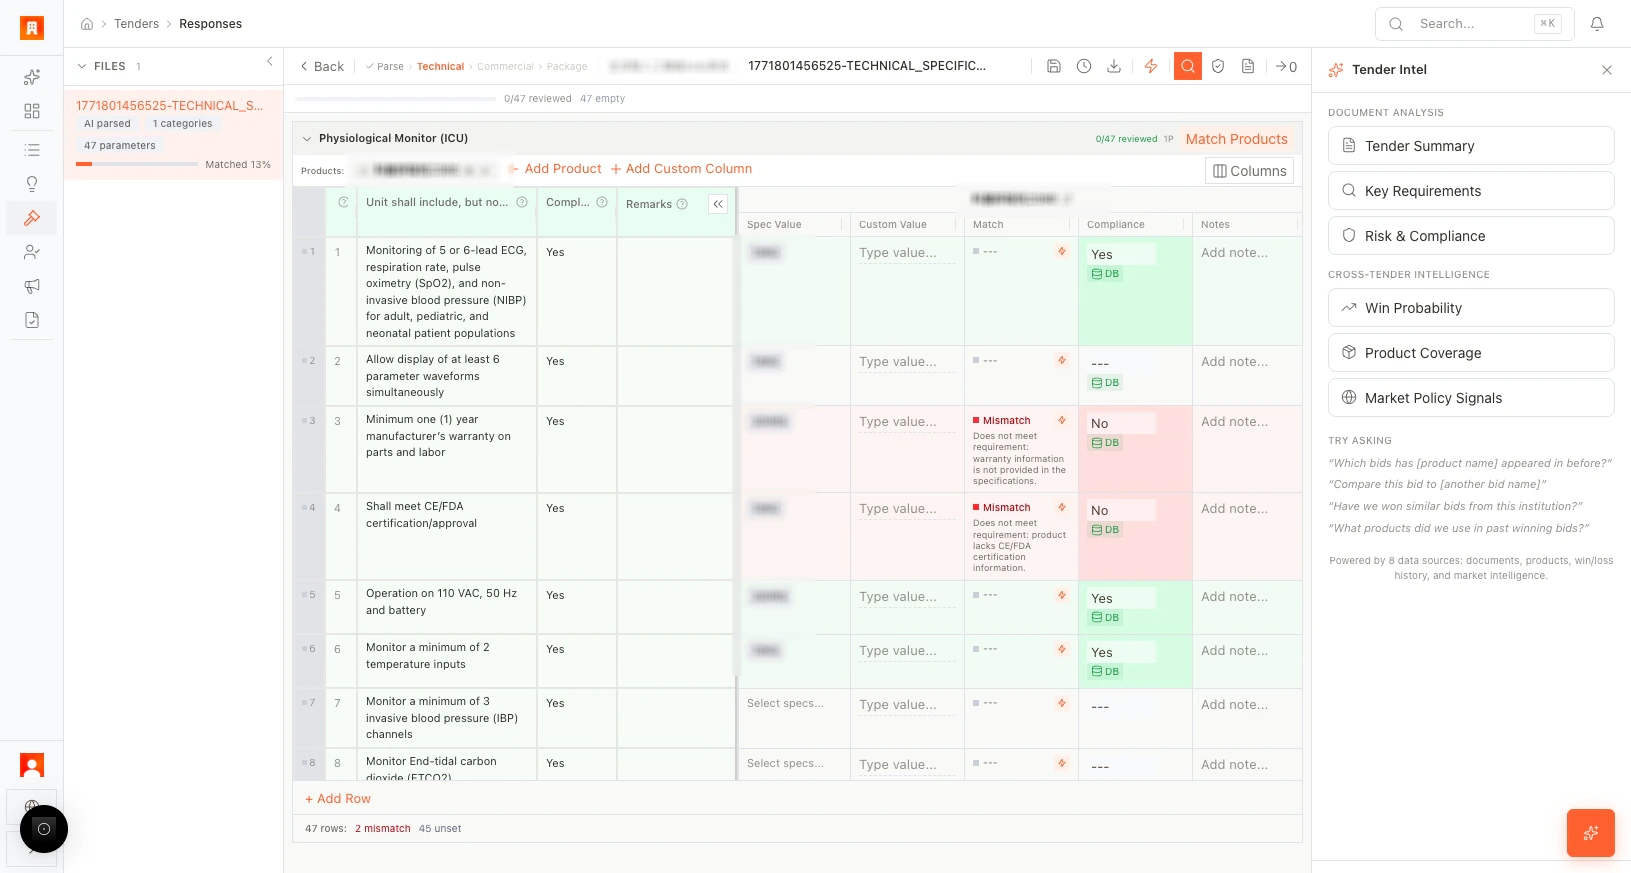This screenshot has height=873, width=1631.
Task: Click the black circular record widget
Action: 44,829
